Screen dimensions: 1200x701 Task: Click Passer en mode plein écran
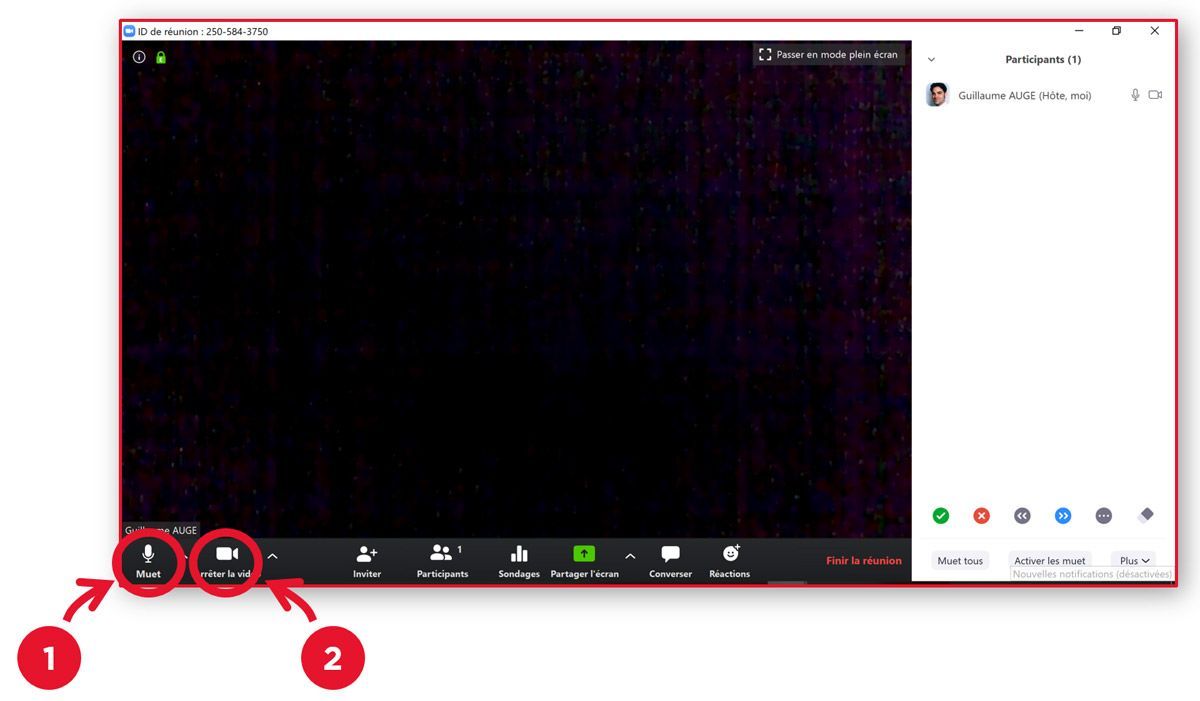click(828, 55)
